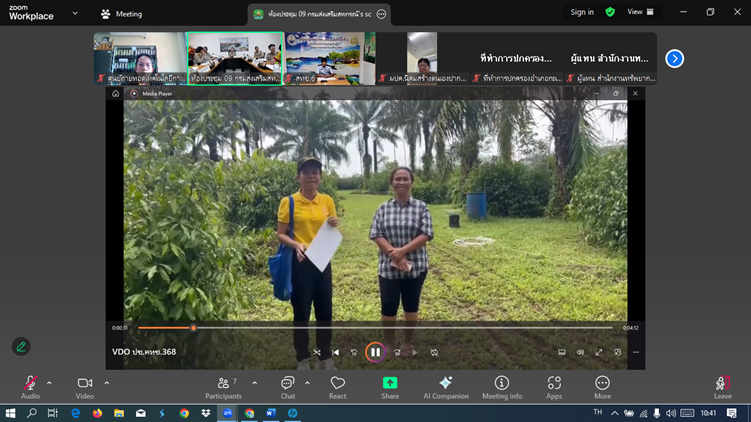Viewport: 751px width, 422px height.
Task: Open Windows taskbar search
Action: pyautogui.click(x=32, y=413)
